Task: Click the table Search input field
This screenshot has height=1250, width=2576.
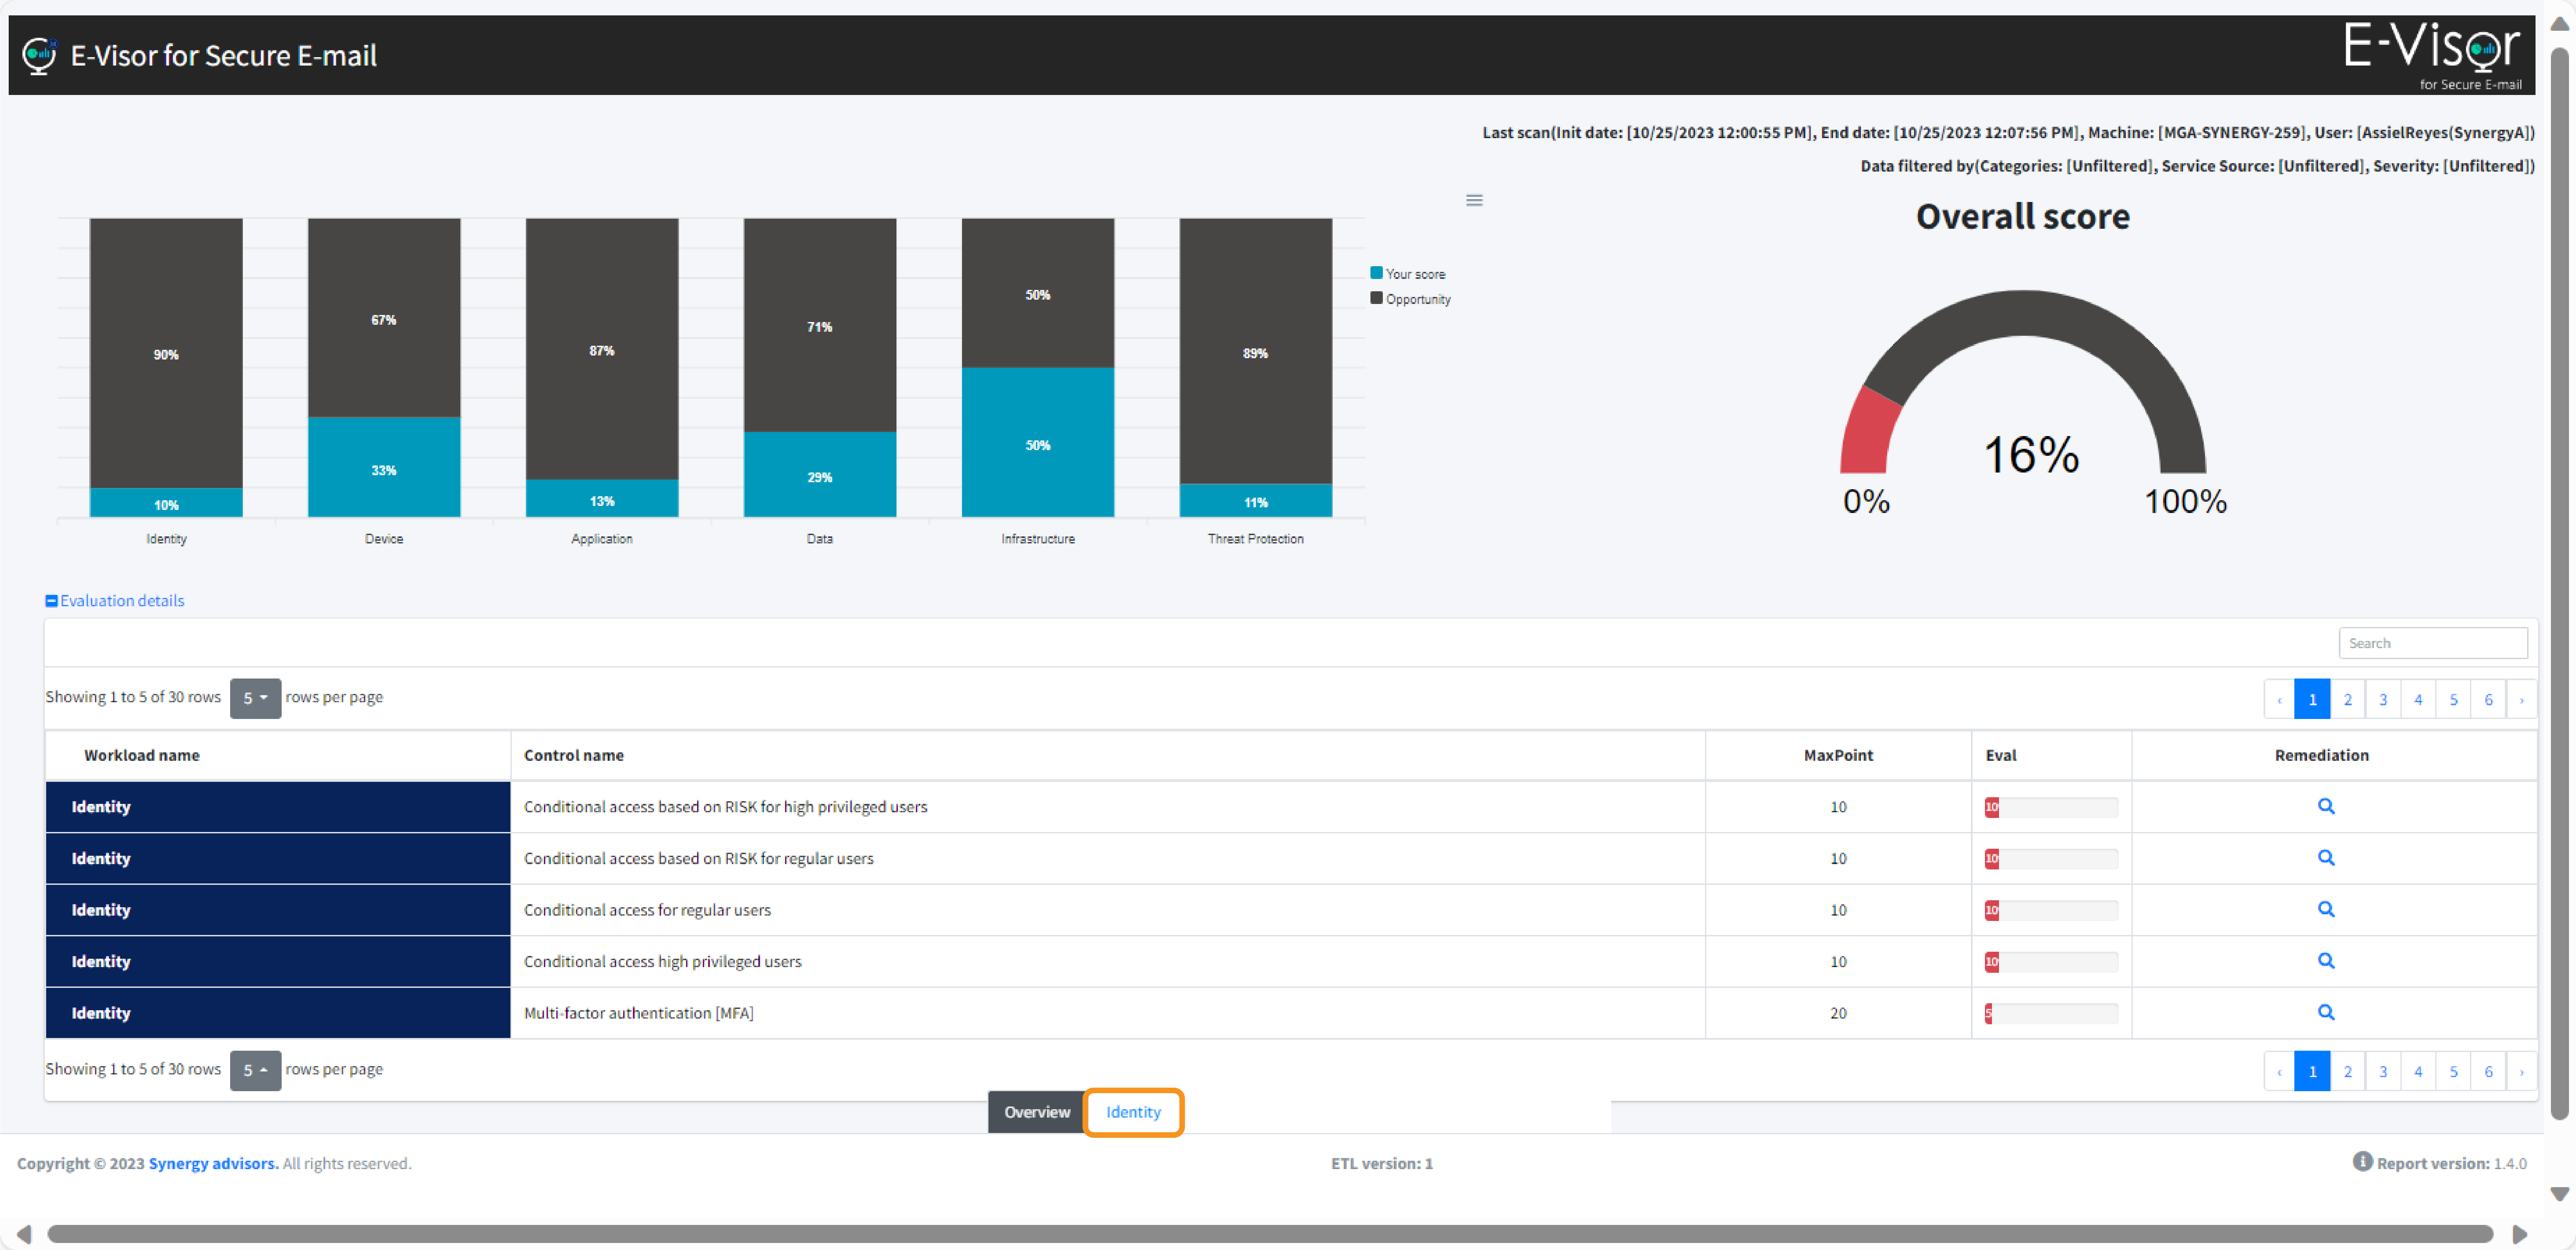Action: tap(2432, 643)
